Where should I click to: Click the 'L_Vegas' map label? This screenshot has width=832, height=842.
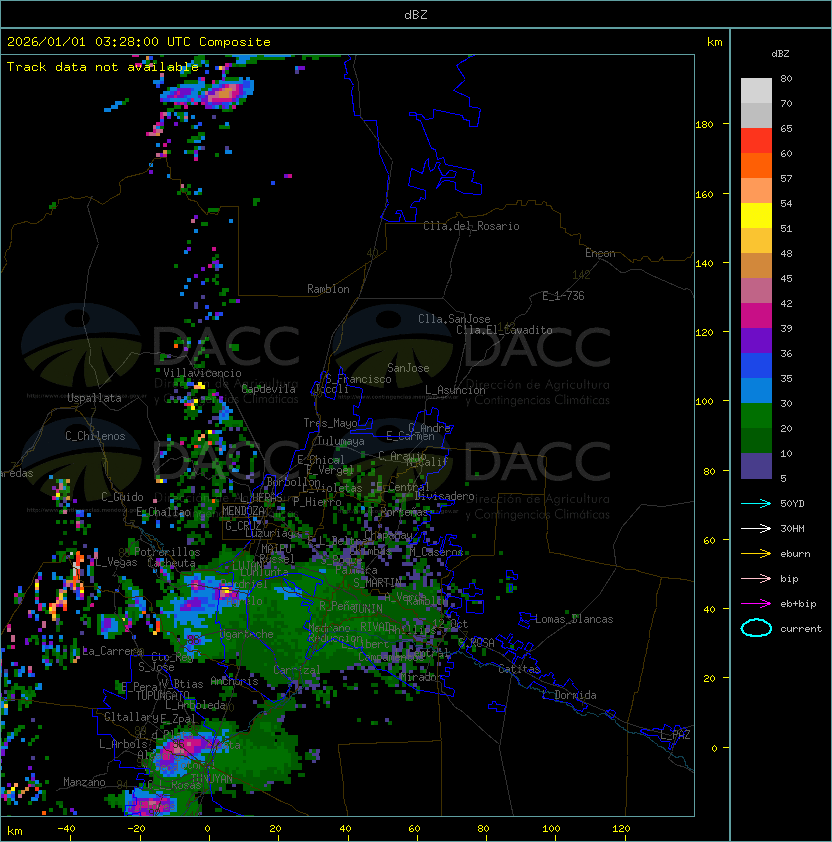click(116, 562)
